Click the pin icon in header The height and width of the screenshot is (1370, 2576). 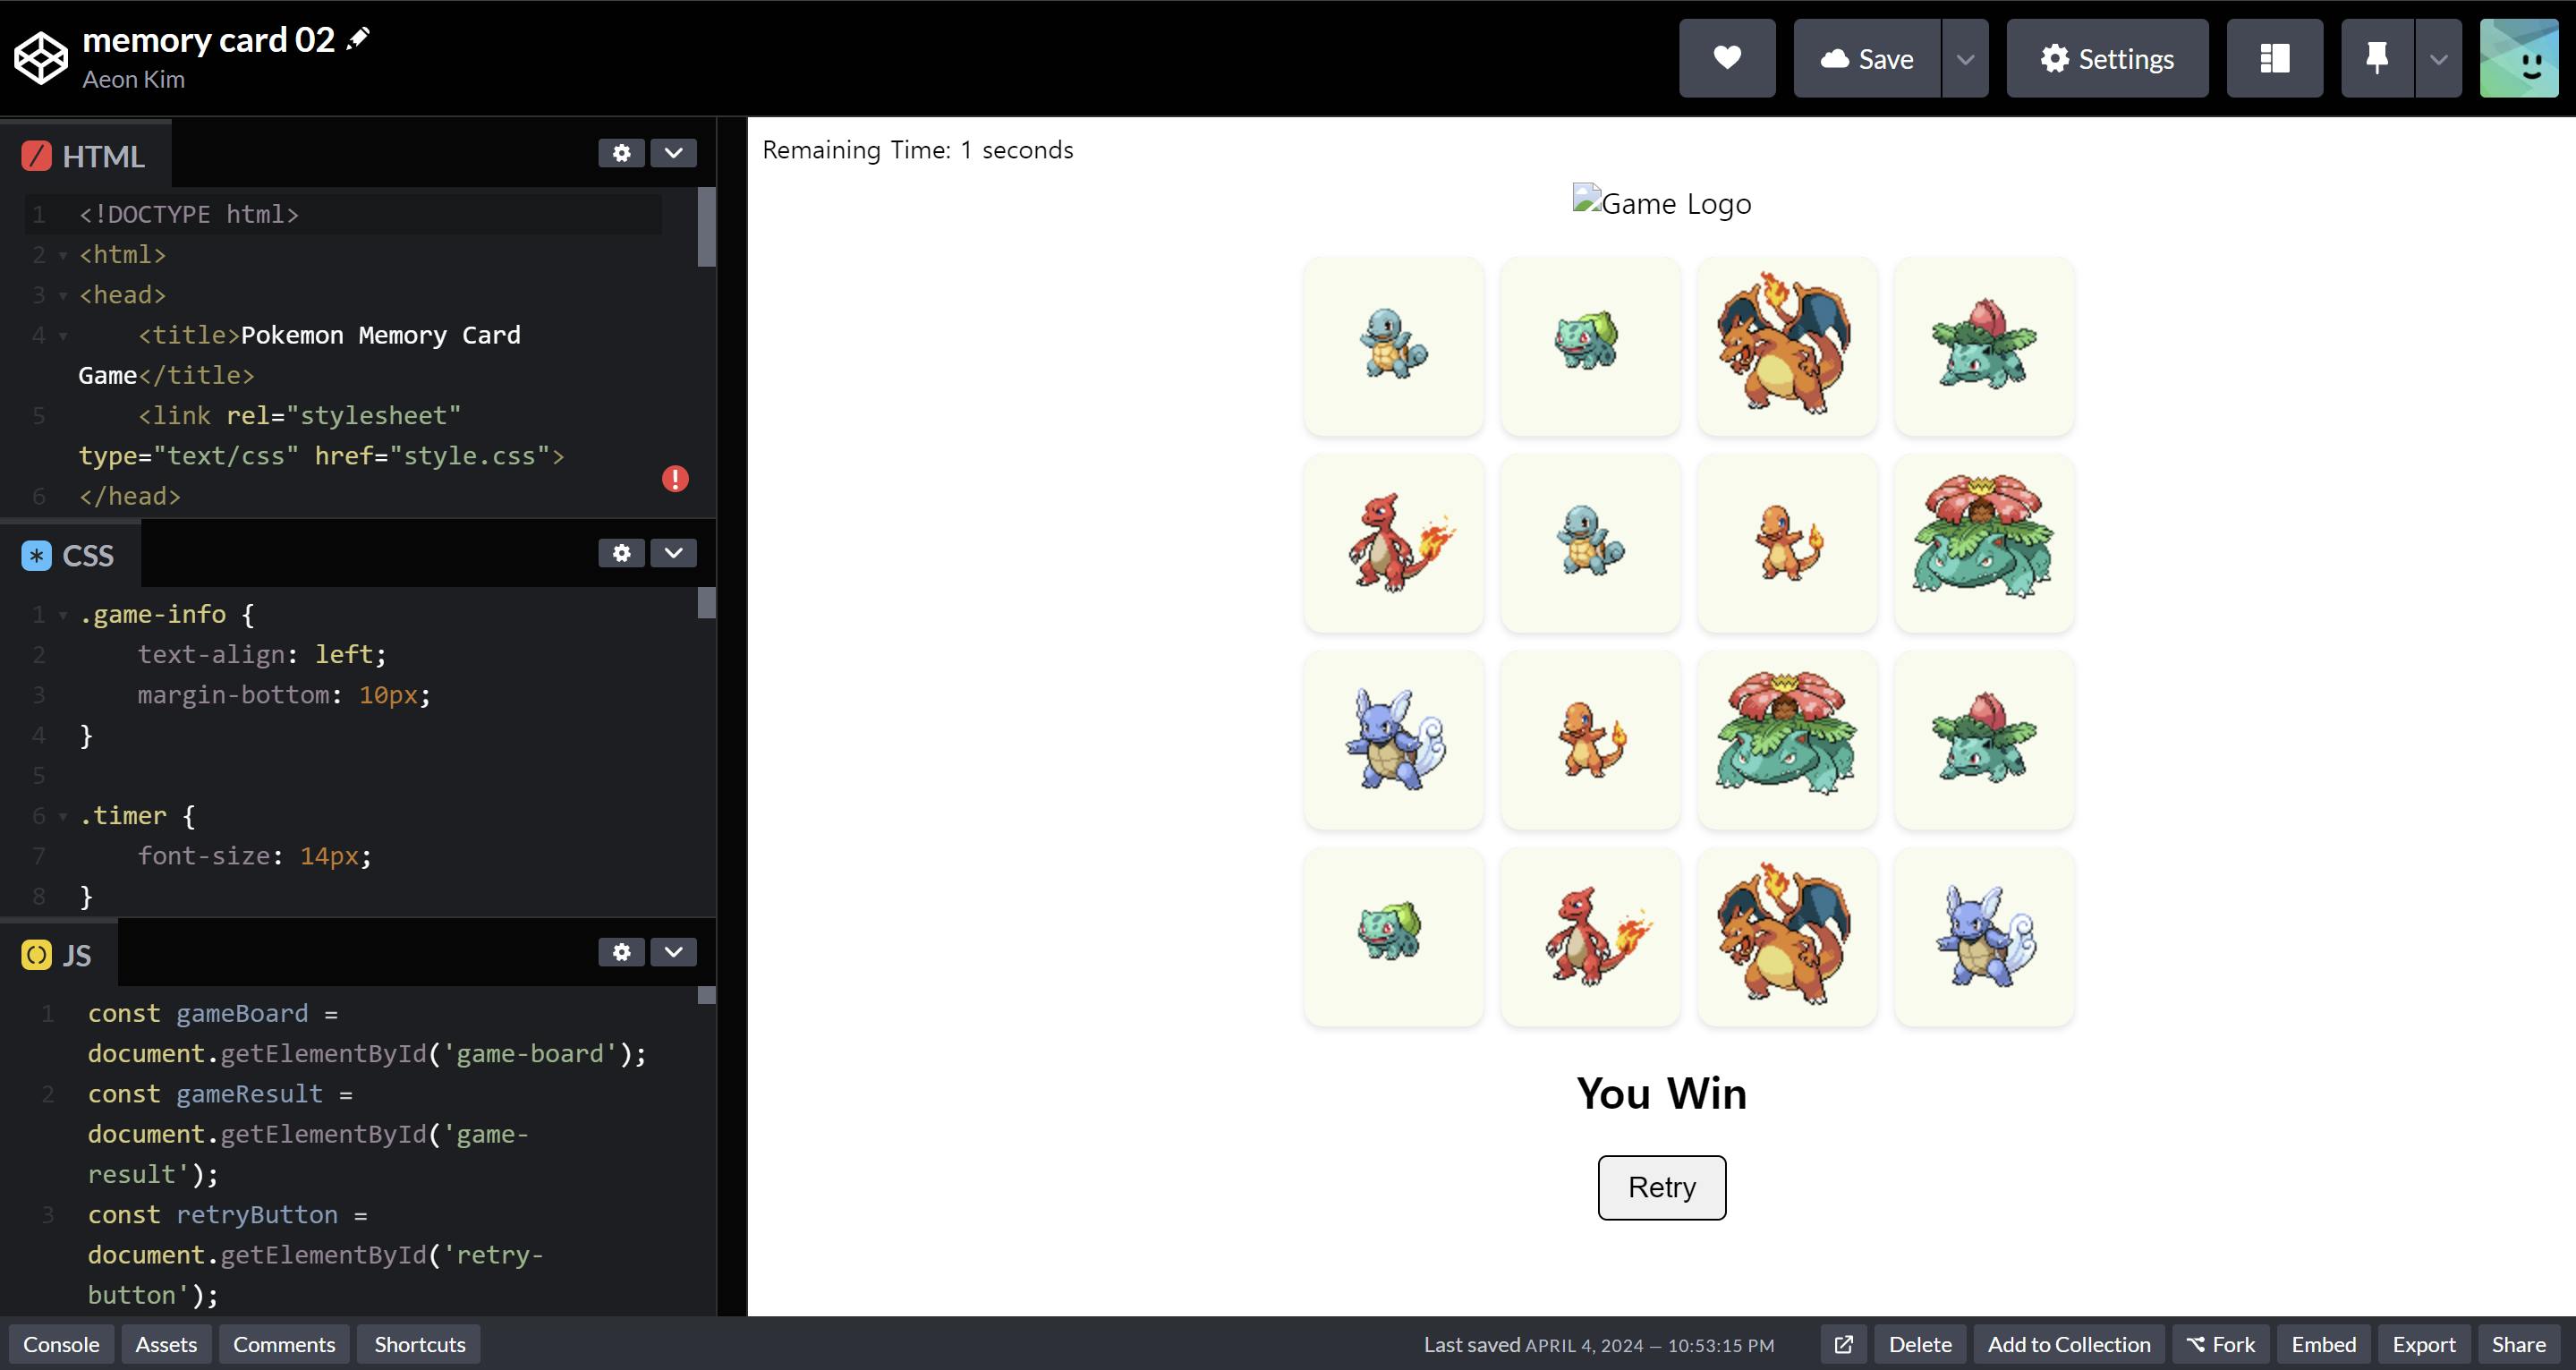(x=2377, y=58)
